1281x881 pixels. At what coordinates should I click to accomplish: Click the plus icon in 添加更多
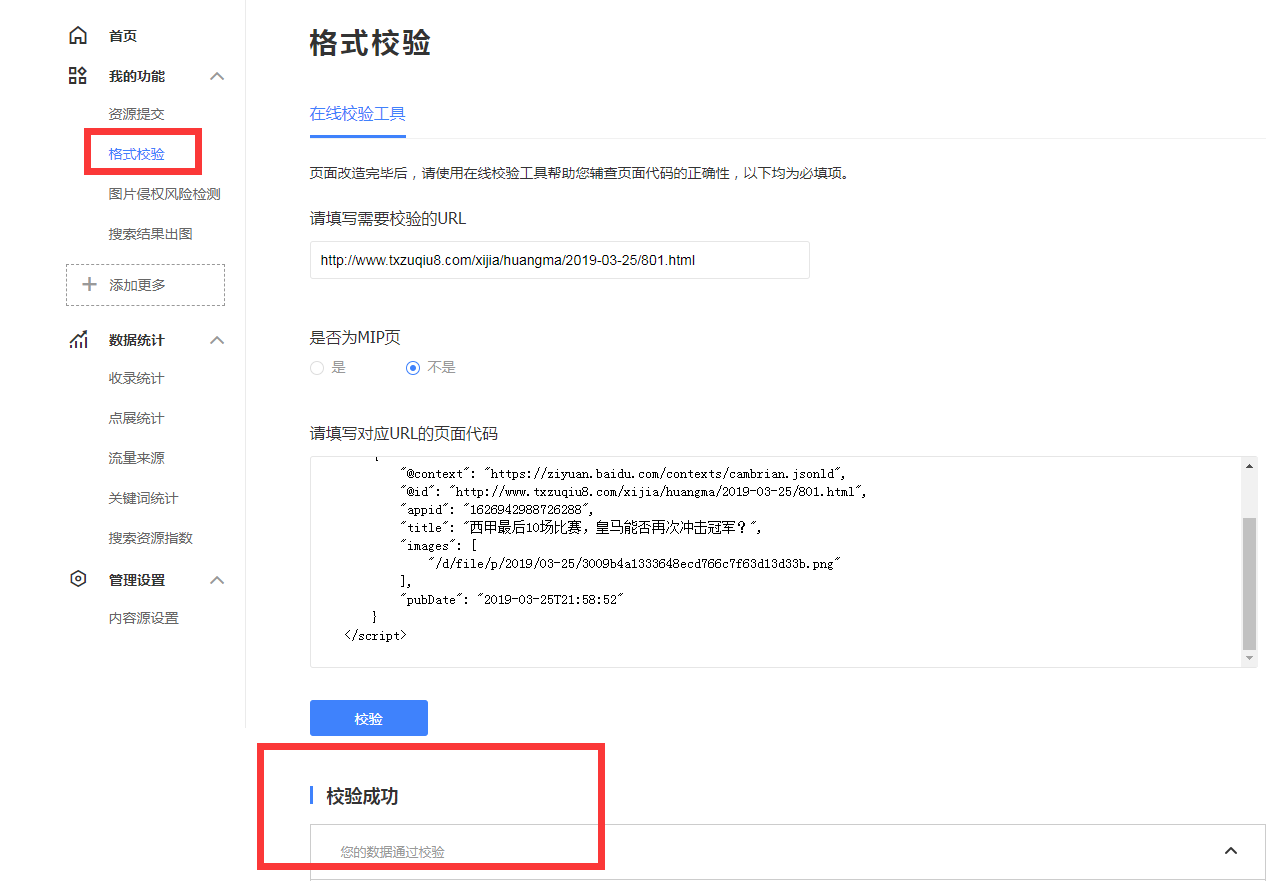[89, 285]
